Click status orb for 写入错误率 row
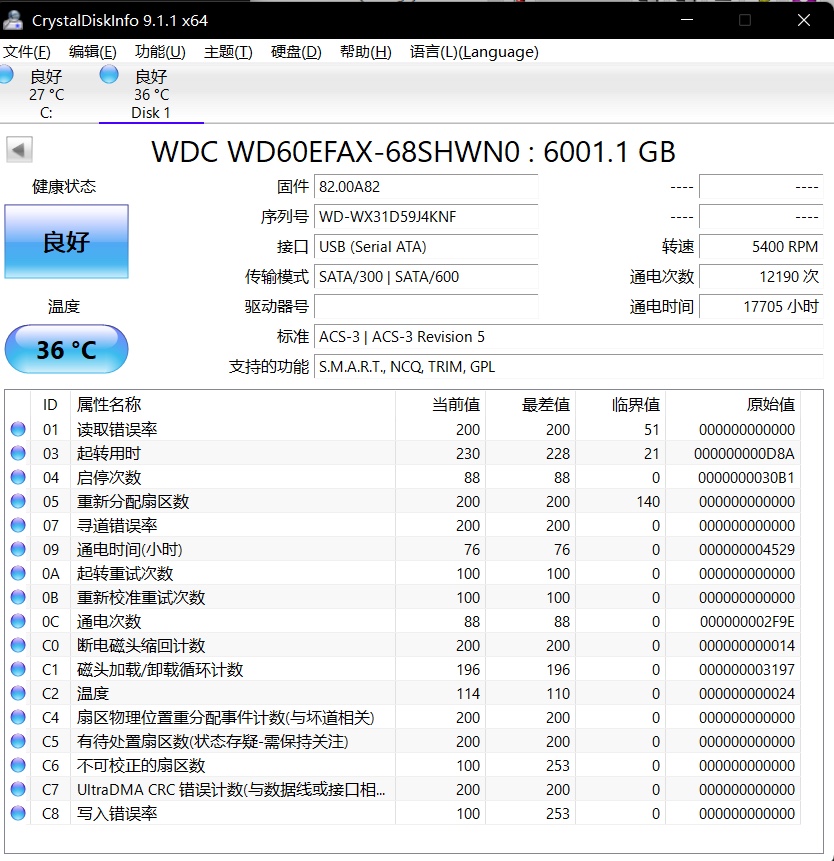The height and width of the screenshot is (861, 834). pos(18,814)
